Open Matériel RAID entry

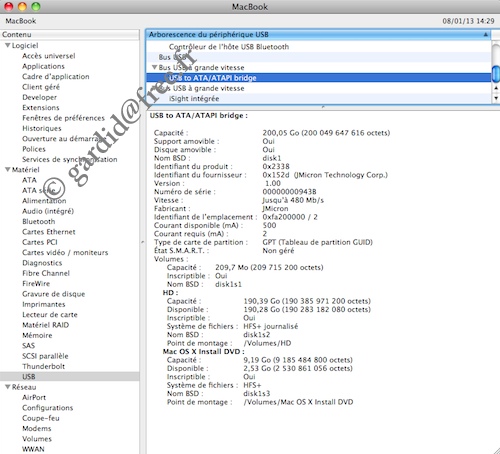[x=46, y=324]
